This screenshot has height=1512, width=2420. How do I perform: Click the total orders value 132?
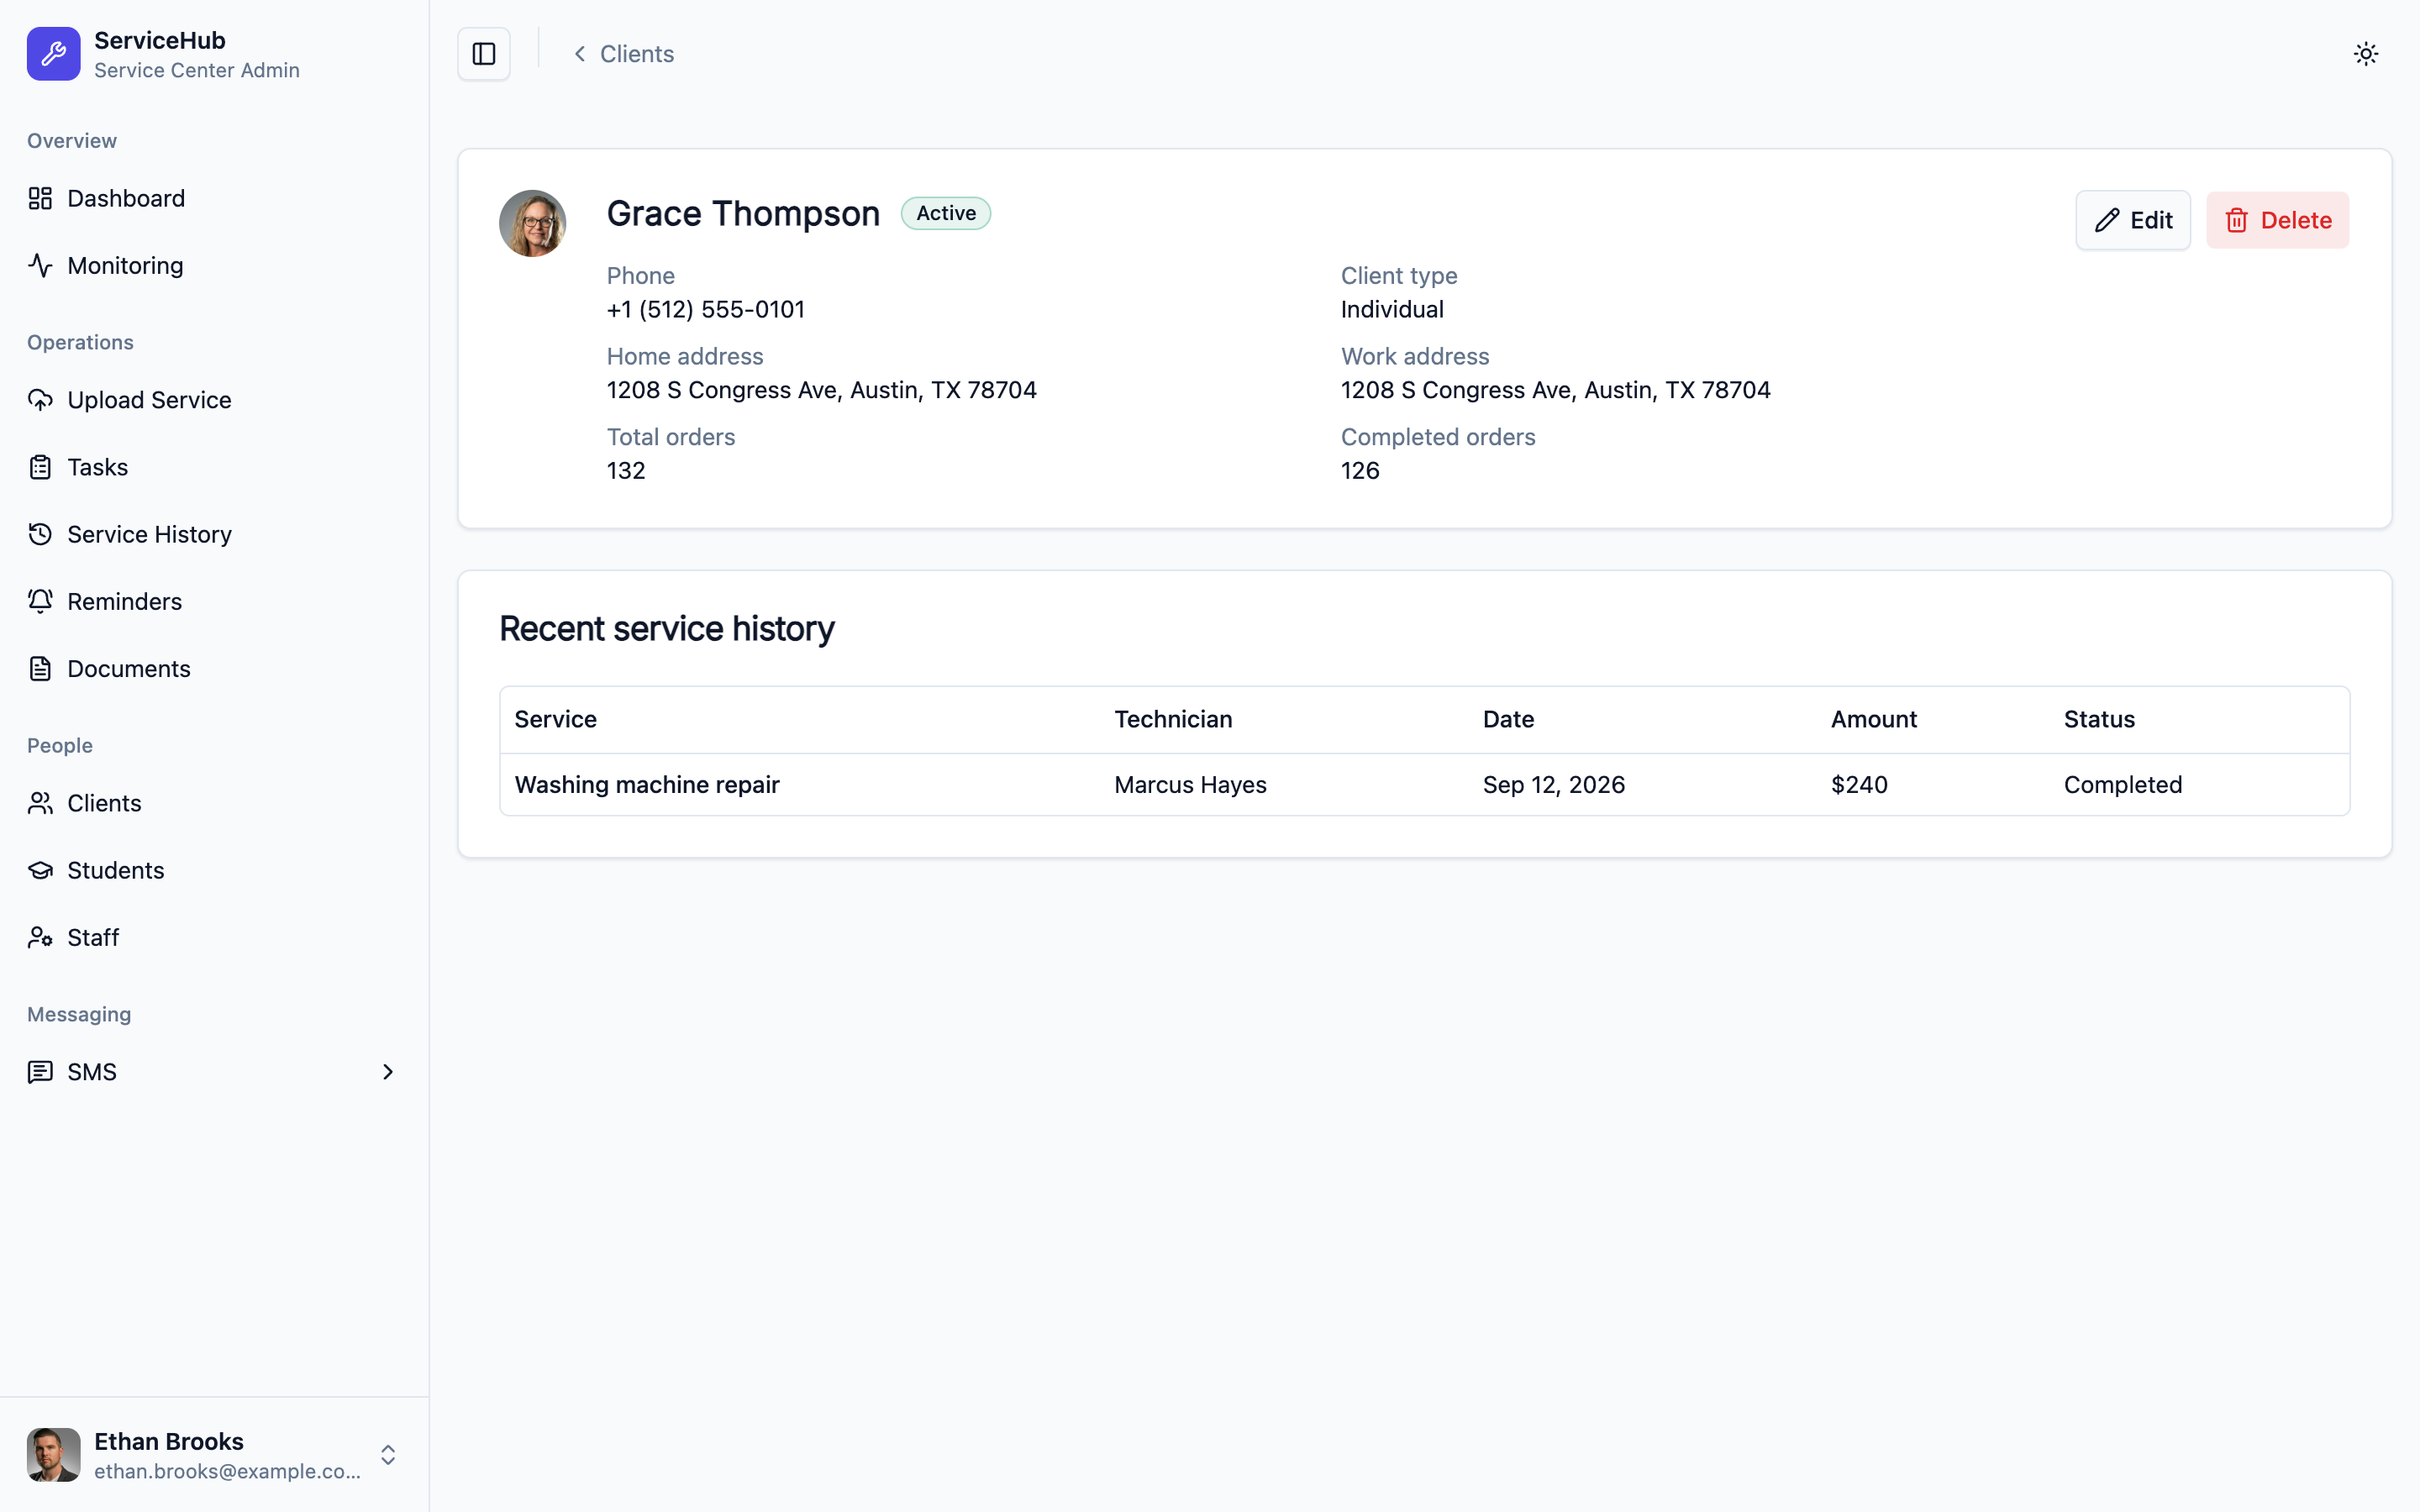click(x=626, y=470)
